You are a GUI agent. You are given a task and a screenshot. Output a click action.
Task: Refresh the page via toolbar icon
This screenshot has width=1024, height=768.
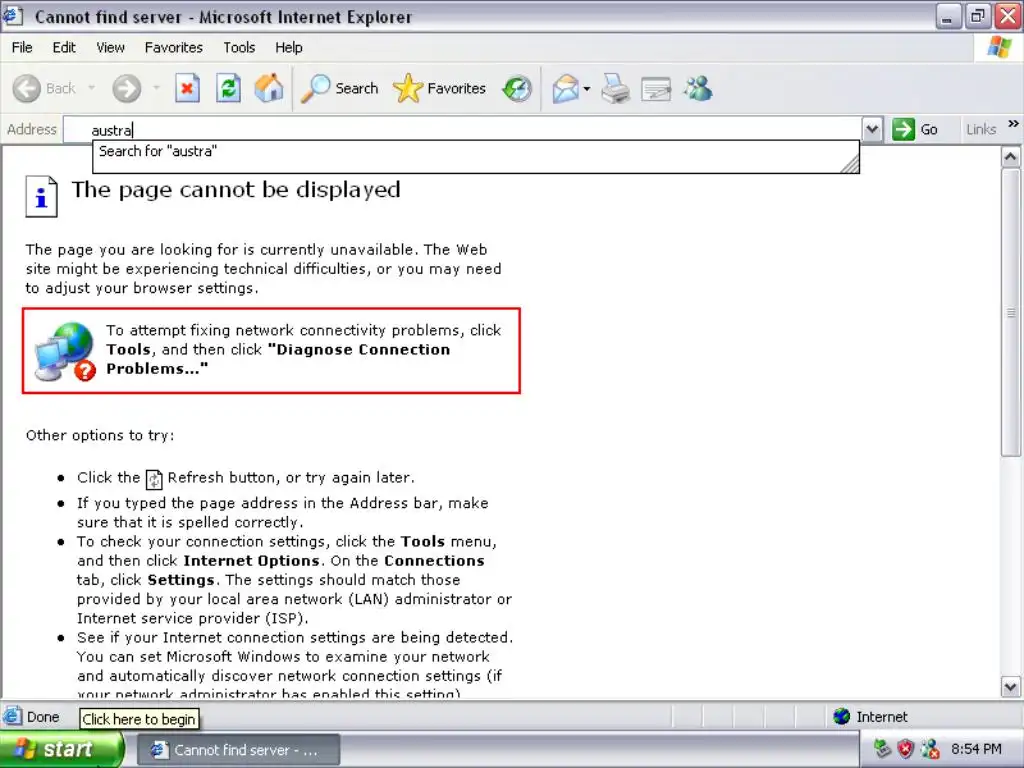point(228,88)
